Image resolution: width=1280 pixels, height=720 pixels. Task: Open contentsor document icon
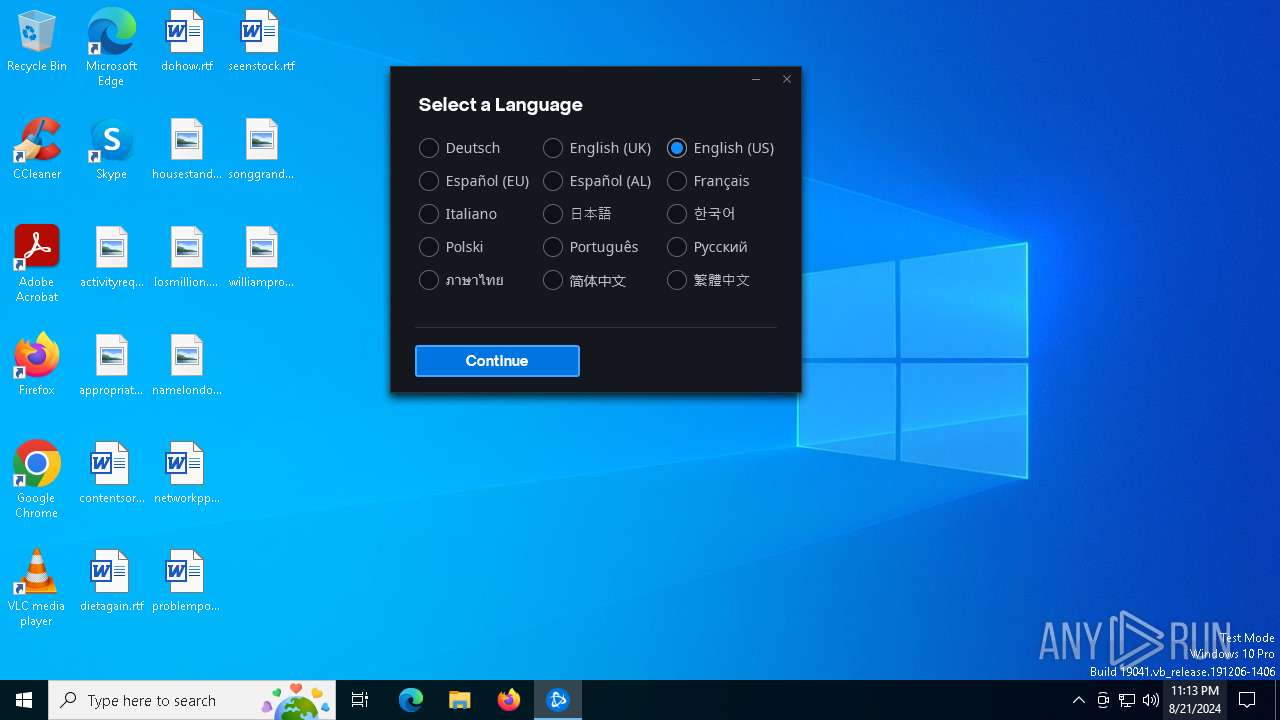[x=111, y=474]
